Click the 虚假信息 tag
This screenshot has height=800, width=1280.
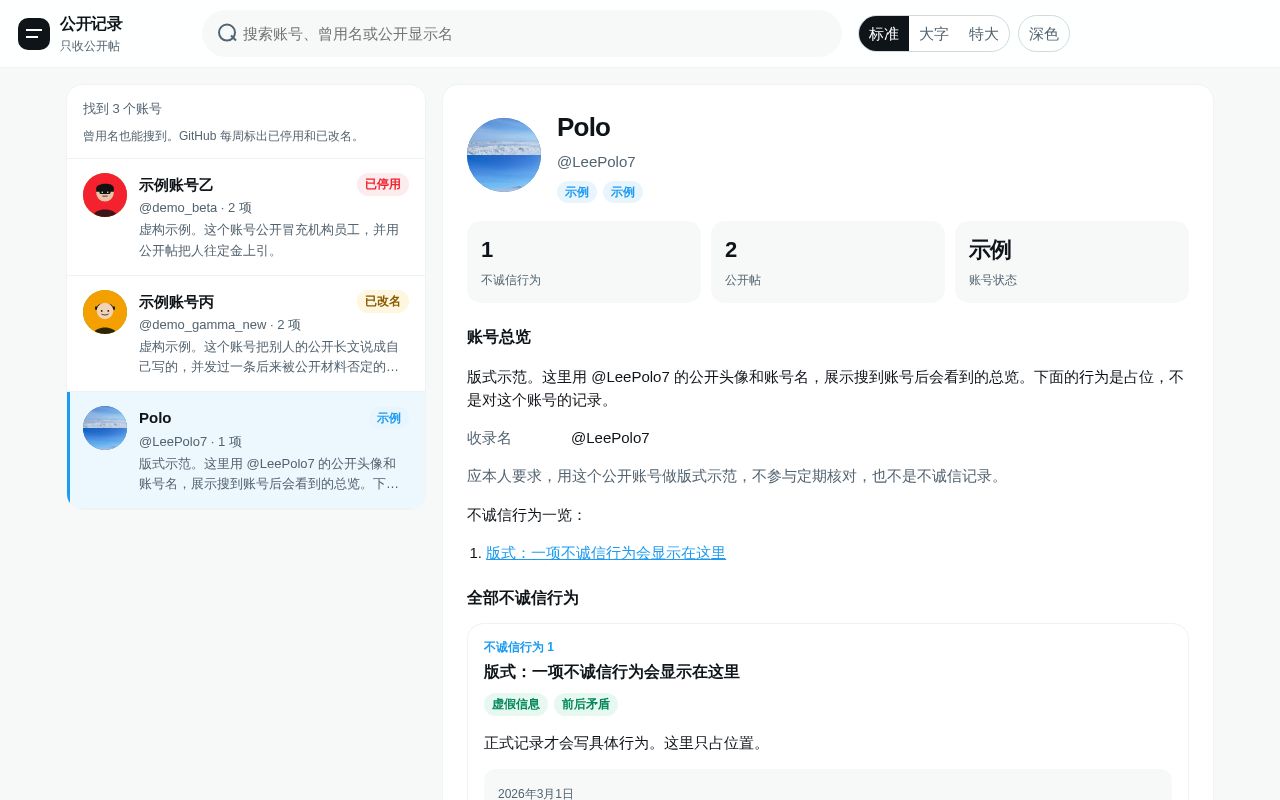(x=516, y=704)
